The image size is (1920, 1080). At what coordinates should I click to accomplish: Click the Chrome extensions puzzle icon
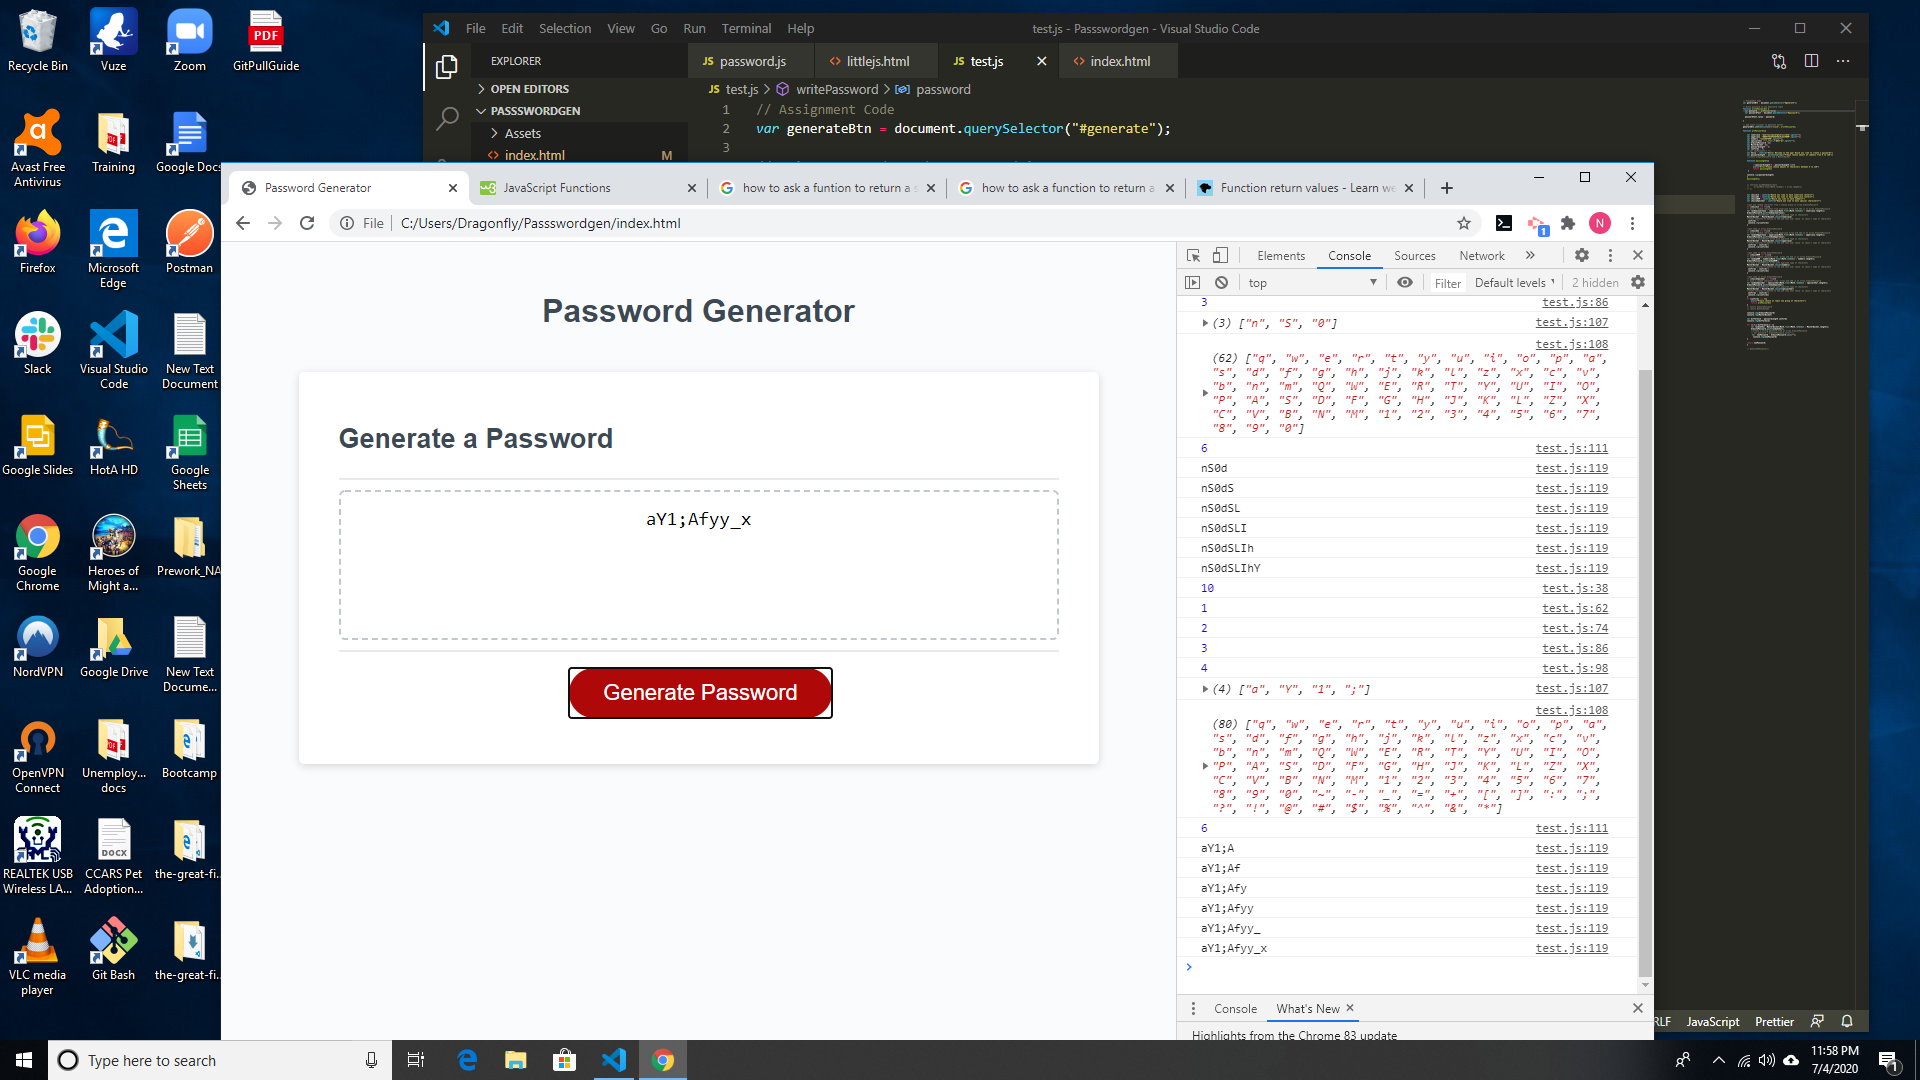point(1568,223)
